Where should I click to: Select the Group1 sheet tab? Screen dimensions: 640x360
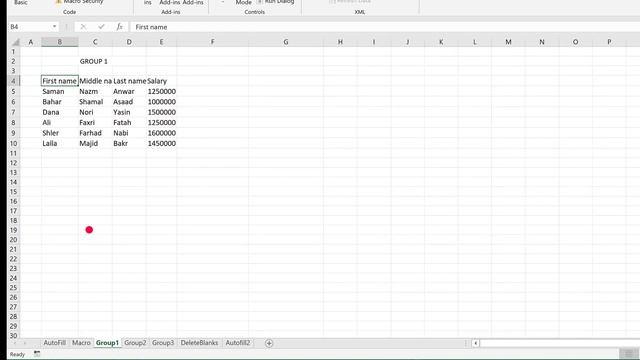click(x=107, y=343)
